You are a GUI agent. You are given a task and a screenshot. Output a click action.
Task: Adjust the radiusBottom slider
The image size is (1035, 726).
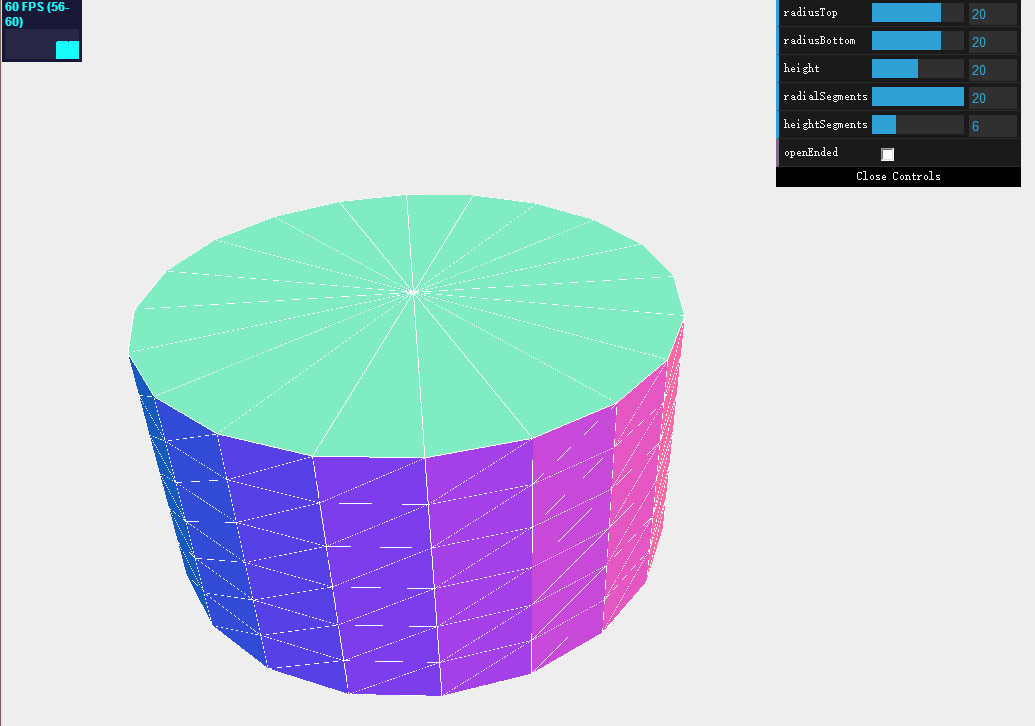click(917, 41)
